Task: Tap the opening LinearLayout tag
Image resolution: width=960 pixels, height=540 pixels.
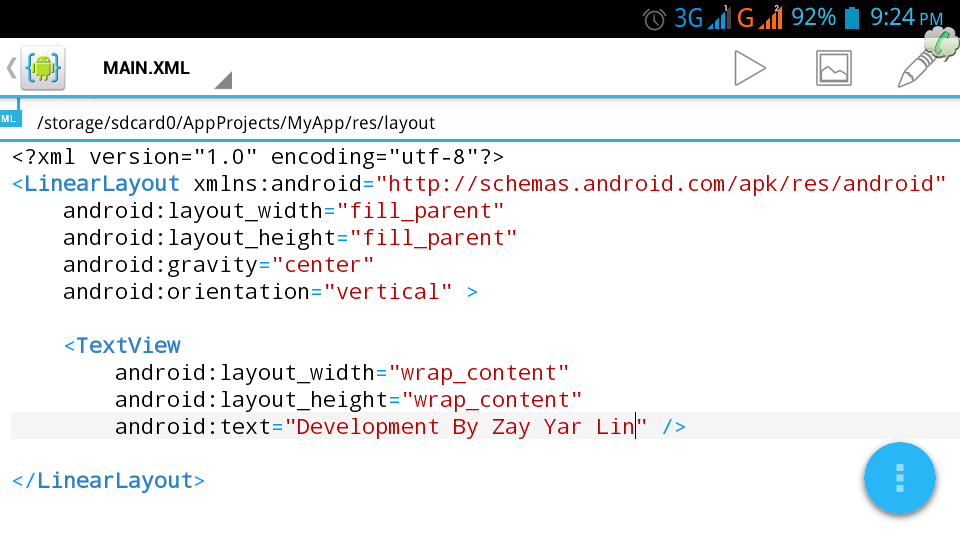Action: point(96,184)
